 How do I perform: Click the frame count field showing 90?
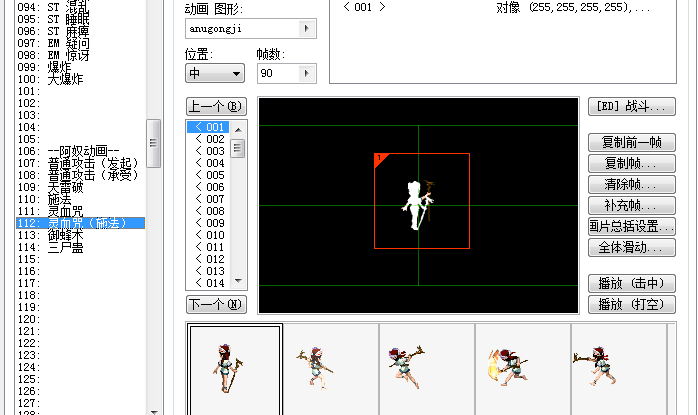(x=278, y=73)
